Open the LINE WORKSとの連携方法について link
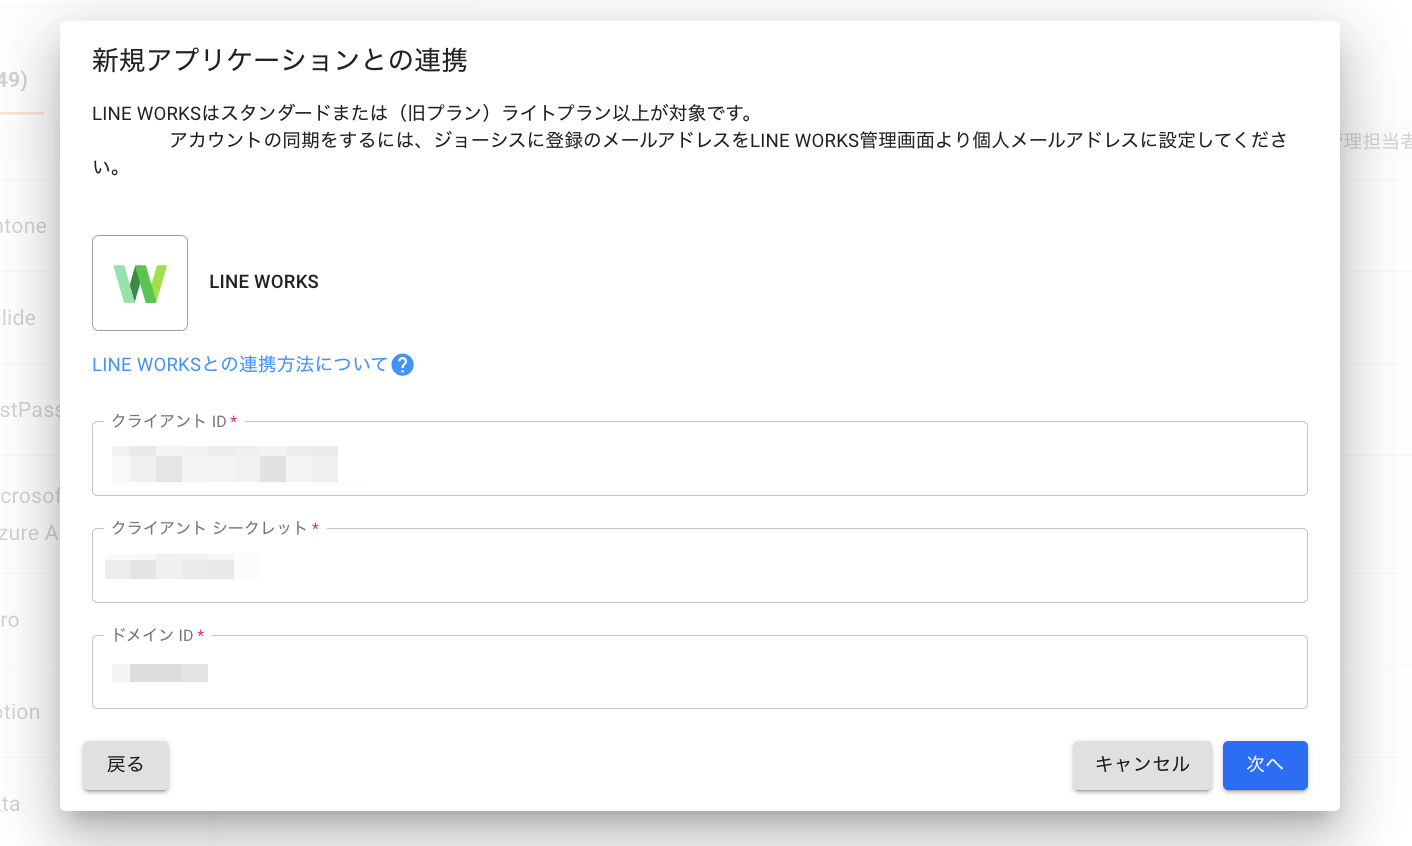 [239, 365]
